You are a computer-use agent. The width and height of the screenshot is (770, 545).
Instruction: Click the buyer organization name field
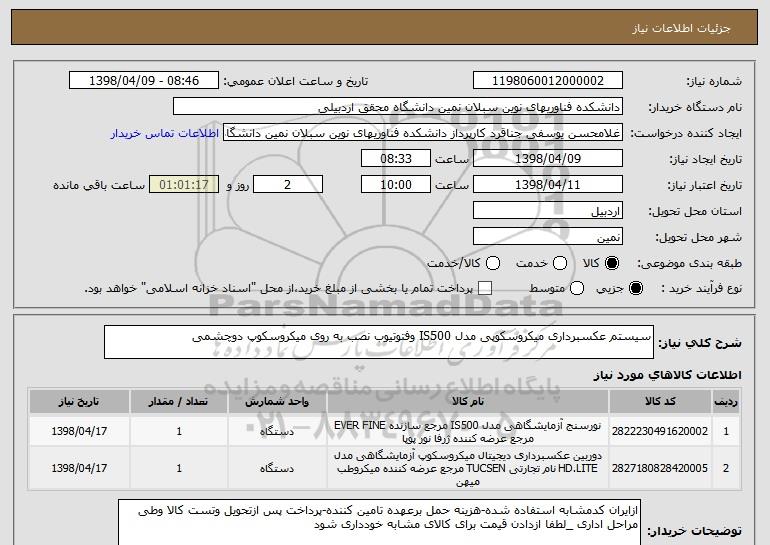tap(398, 107)
